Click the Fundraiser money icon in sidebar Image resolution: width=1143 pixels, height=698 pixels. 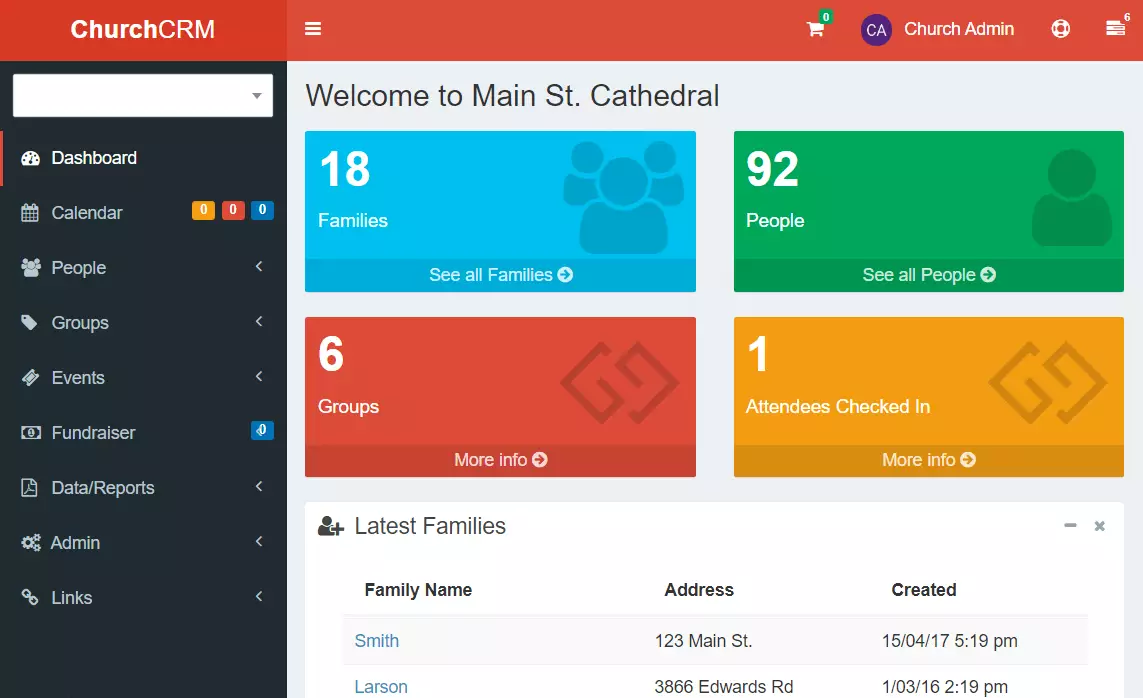pyautogui.click(x=31, y=433)
